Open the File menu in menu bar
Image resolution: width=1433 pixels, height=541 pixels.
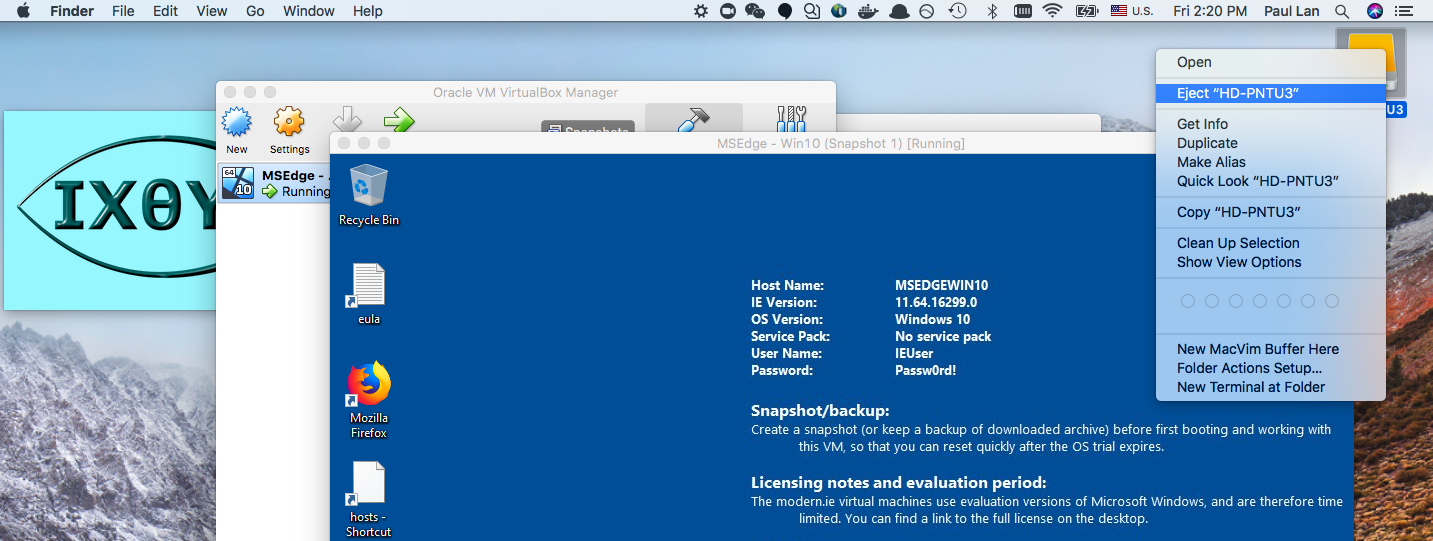point(123,11)
